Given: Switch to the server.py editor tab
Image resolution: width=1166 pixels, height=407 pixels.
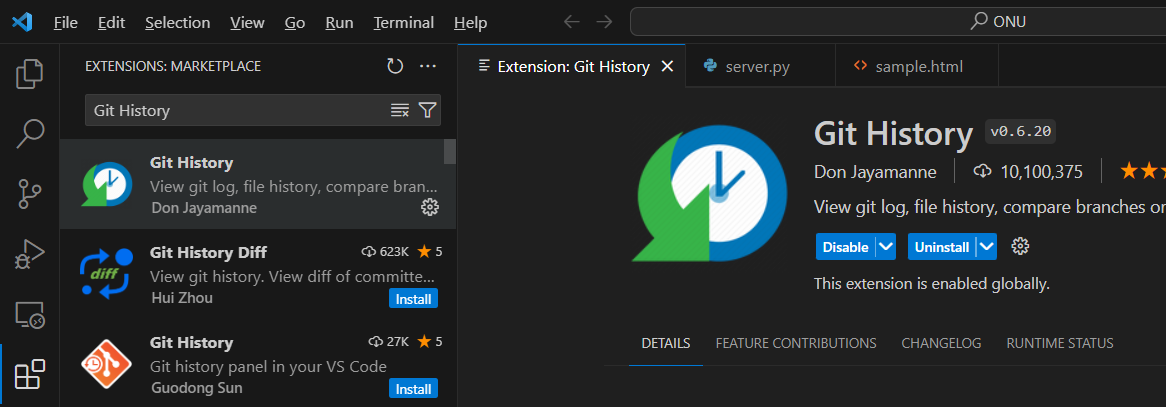Looking at the screenshot, I should coord(760,66).
